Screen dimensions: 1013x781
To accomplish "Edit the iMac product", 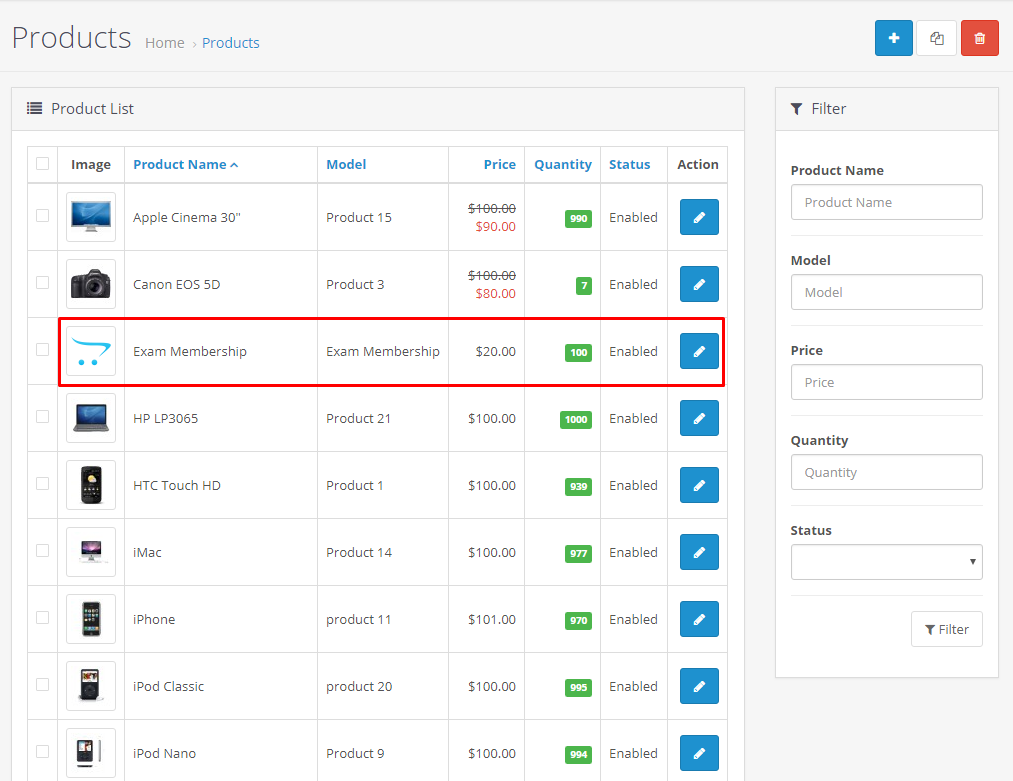I will point(699,552).
